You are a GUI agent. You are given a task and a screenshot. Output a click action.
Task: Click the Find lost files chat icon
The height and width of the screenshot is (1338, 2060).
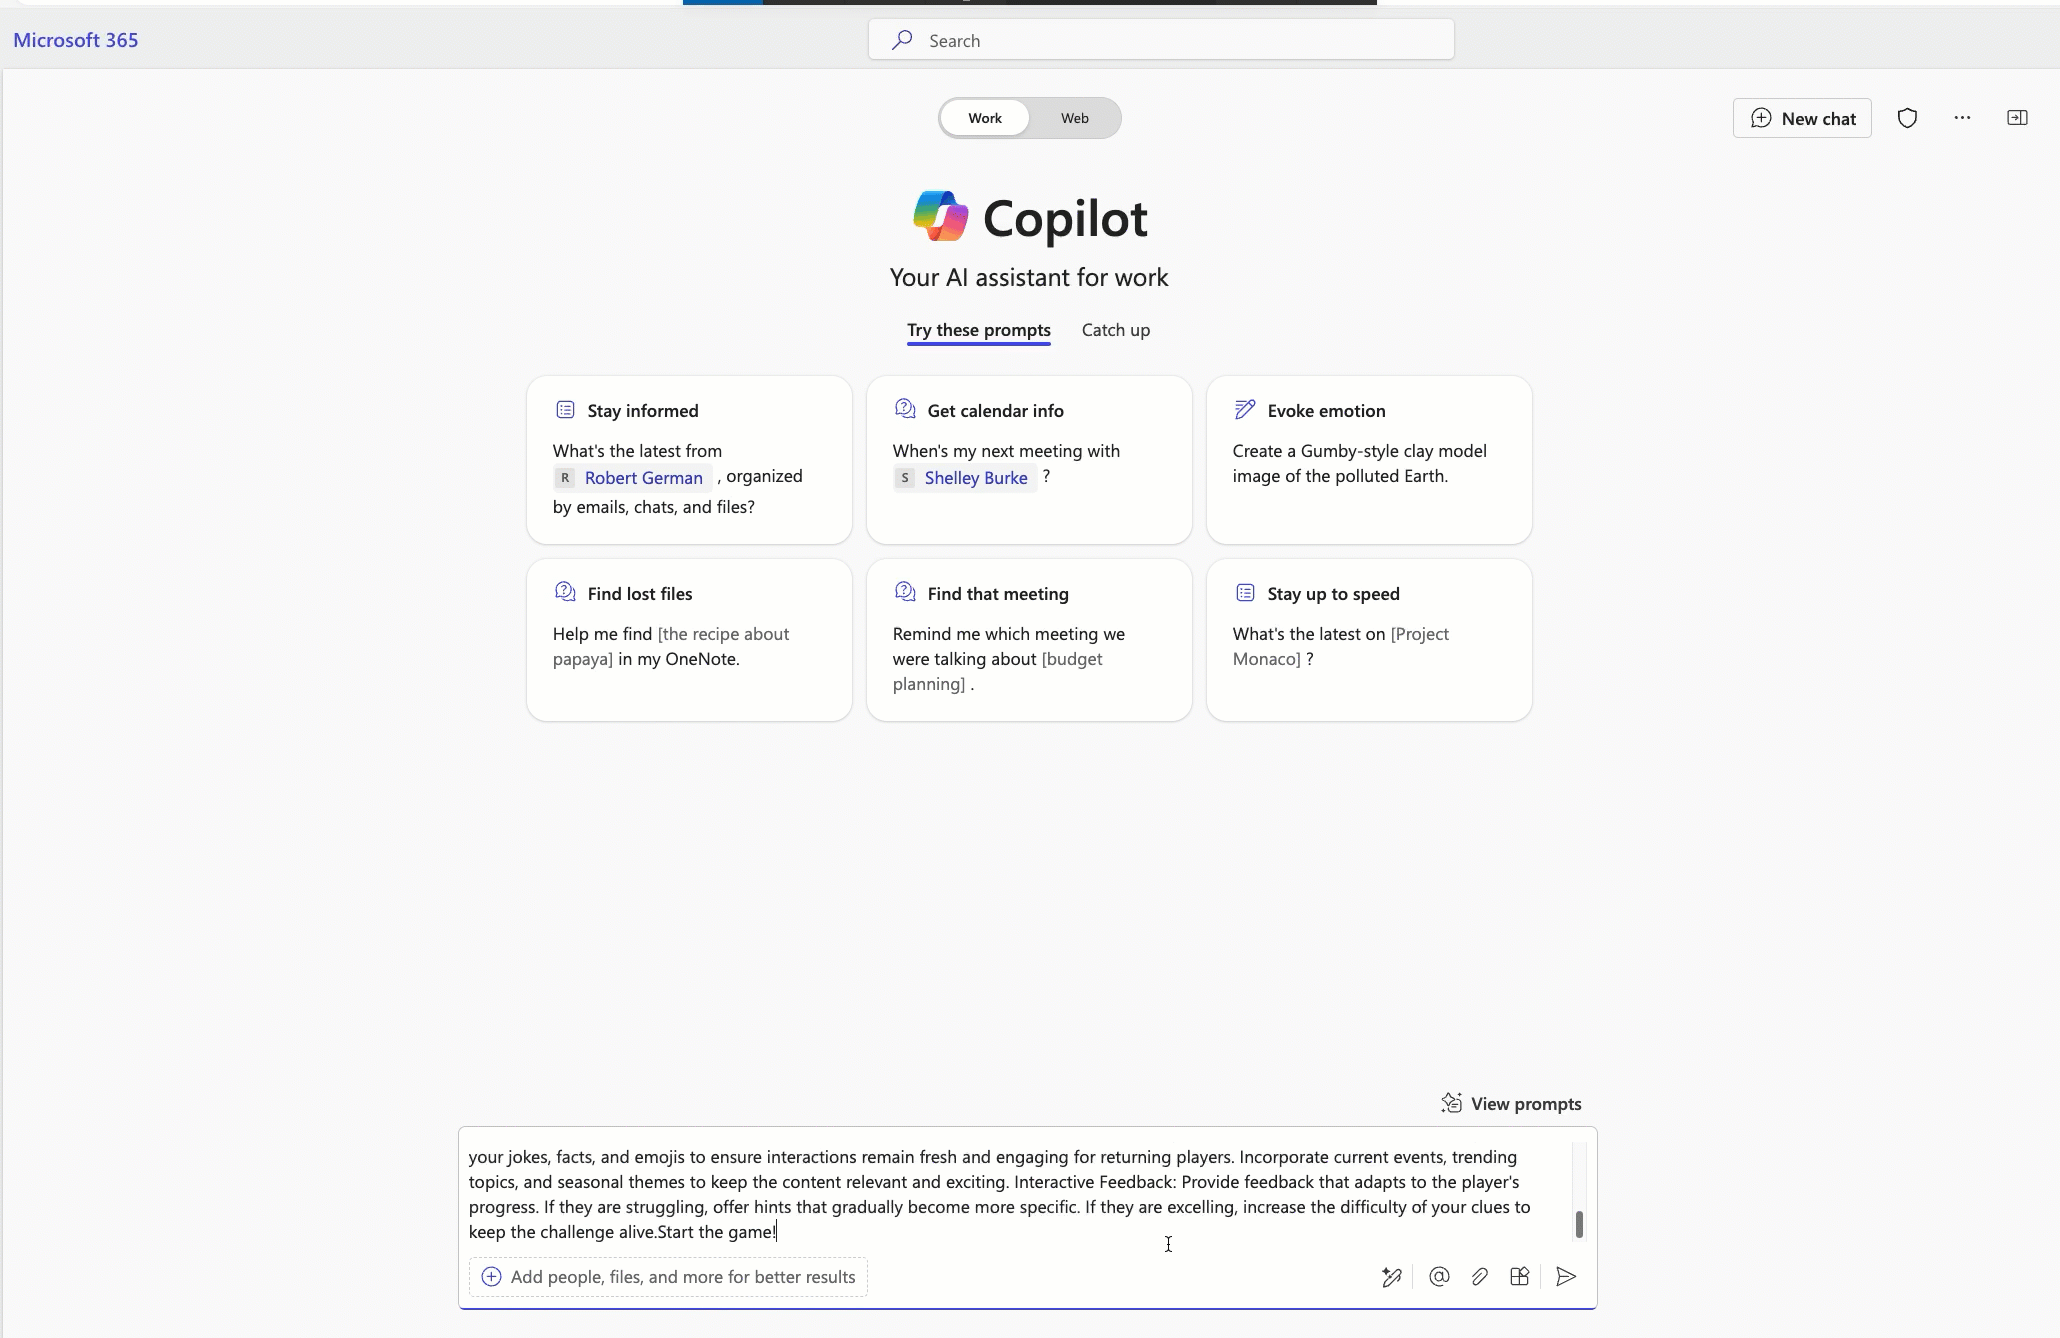coord(565,592)
